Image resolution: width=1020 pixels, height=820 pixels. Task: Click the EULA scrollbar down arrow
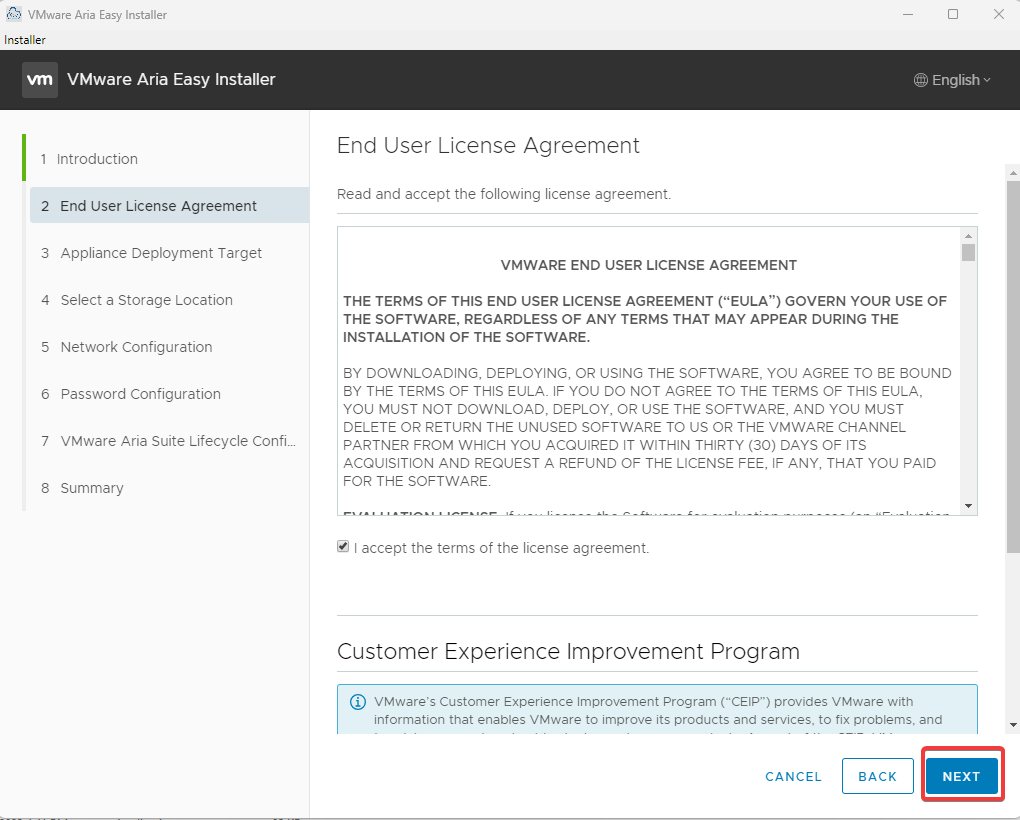[969, 506]
